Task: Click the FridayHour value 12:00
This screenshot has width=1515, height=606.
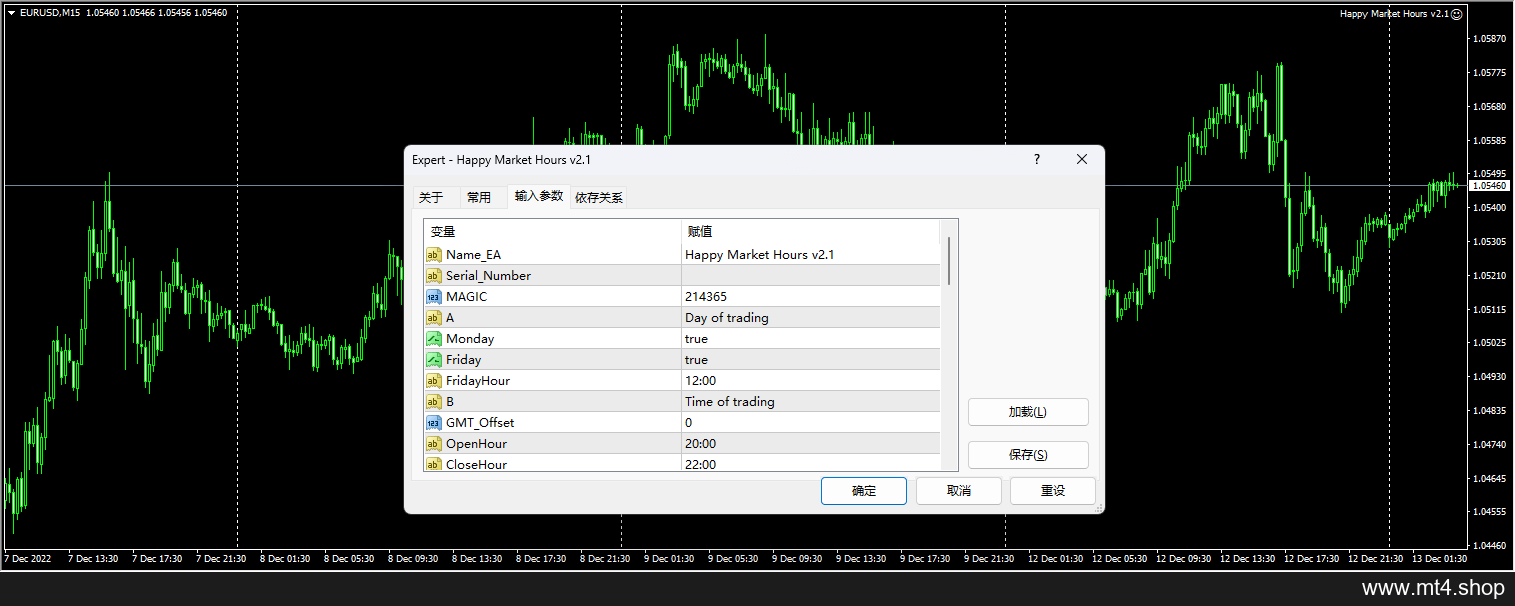Action: [x=701, y=381]
